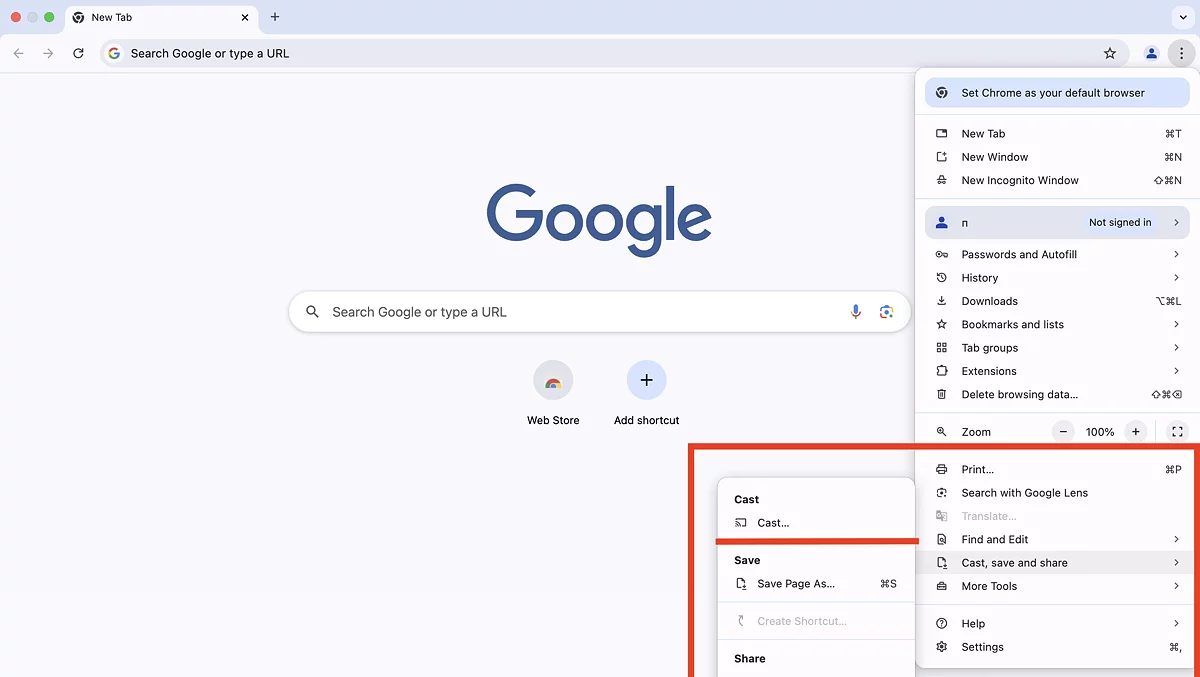Open a new tab with plus button

(275, 17)
